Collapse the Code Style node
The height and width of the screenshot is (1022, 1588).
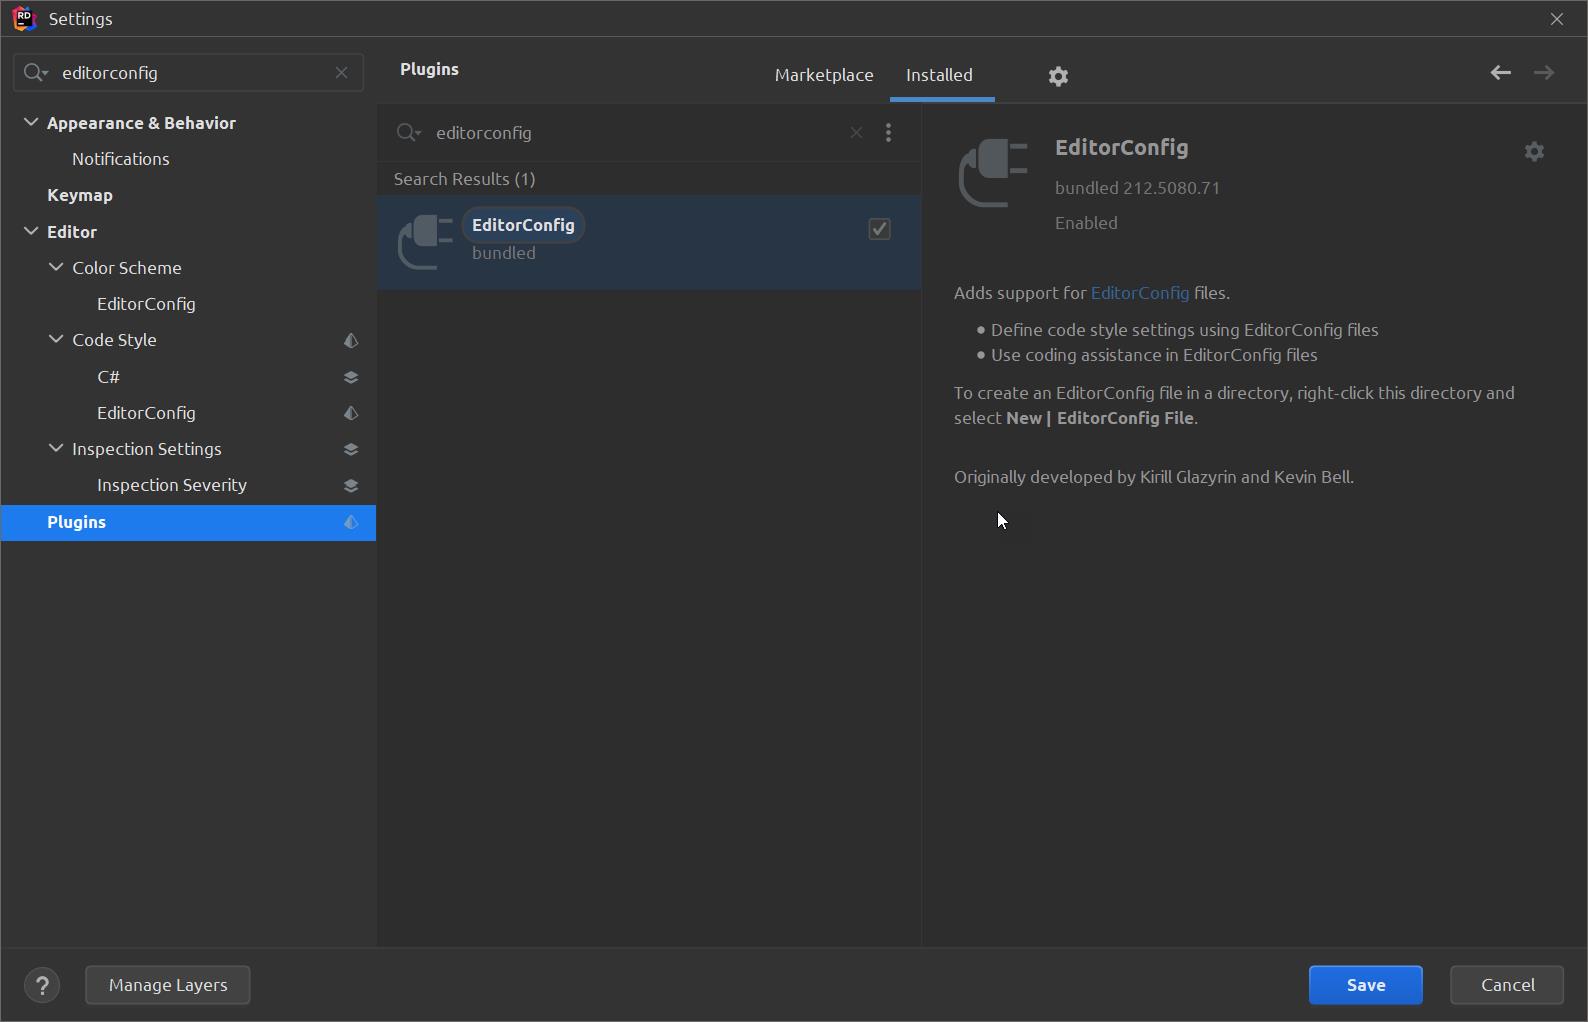[56, 339]
